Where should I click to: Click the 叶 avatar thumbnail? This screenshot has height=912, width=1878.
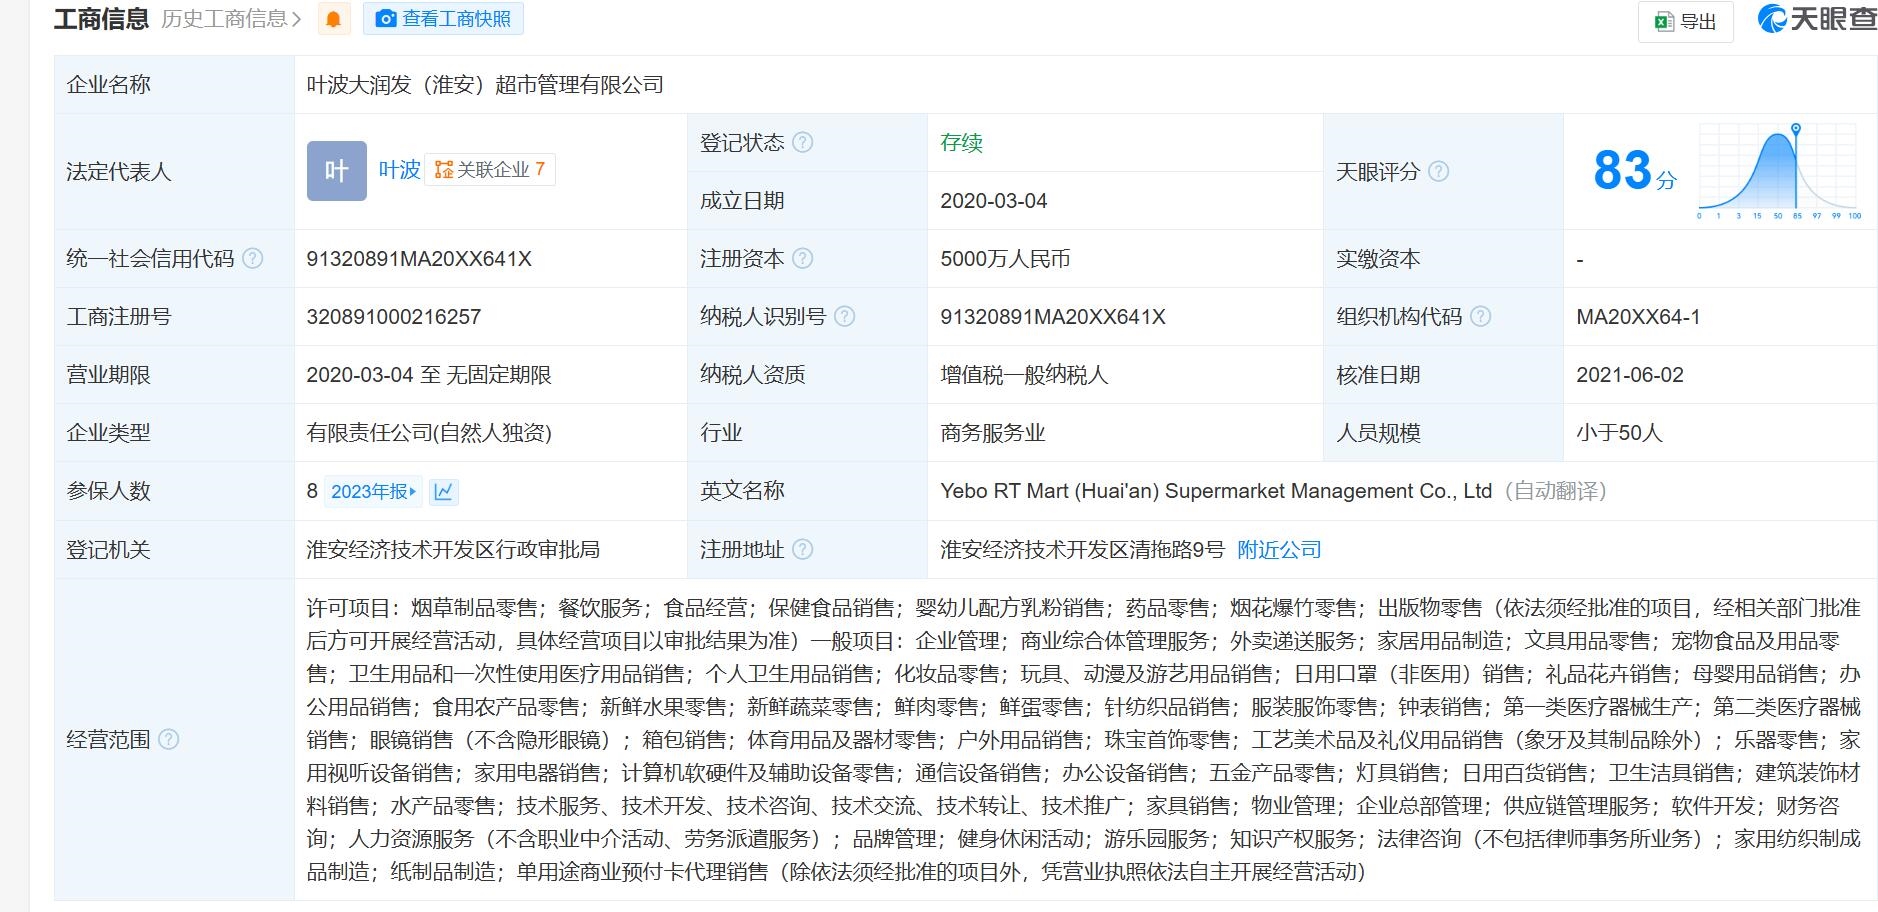click(x=336, y=171)
